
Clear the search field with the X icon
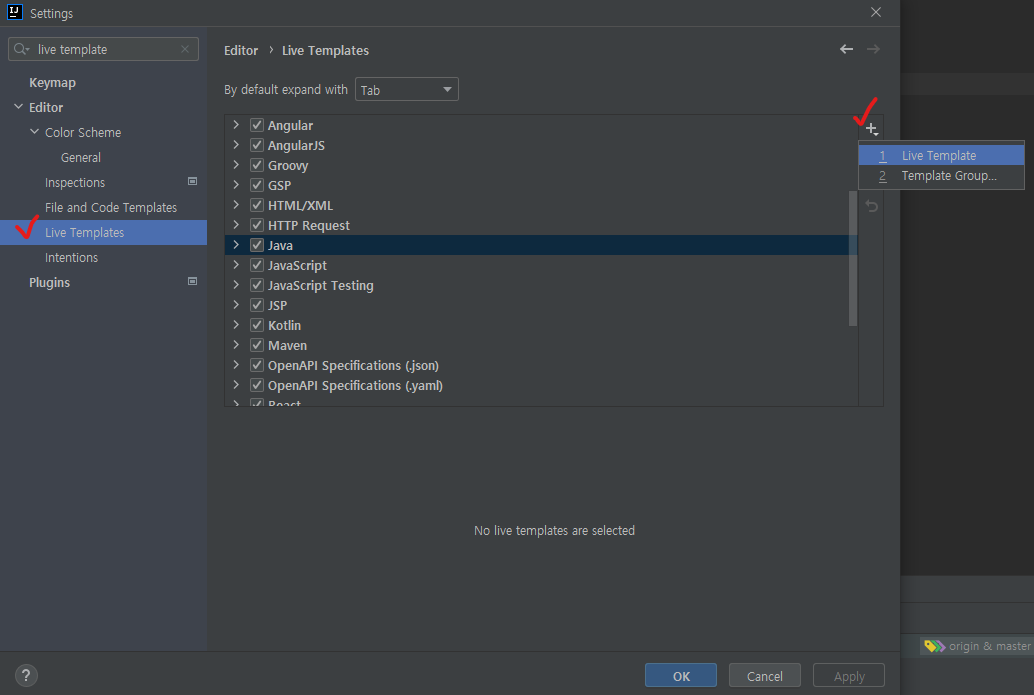[x=185, y=49]
